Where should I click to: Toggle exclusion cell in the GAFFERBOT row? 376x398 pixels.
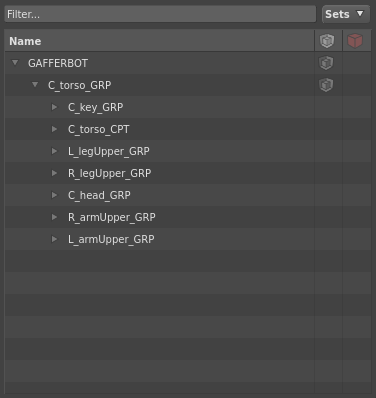pyautogui.click(x=357, y=63)
